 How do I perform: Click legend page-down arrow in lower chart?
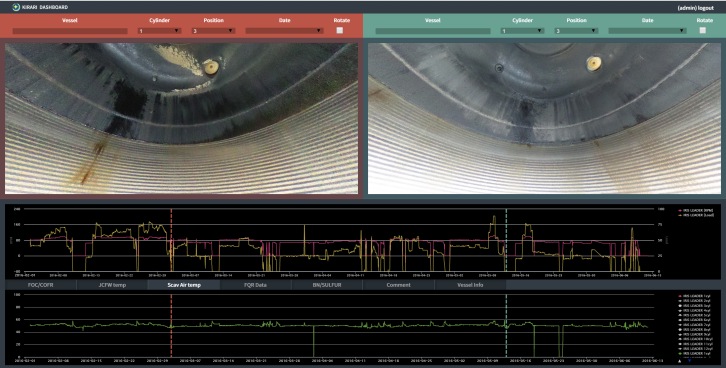point(689,361)
